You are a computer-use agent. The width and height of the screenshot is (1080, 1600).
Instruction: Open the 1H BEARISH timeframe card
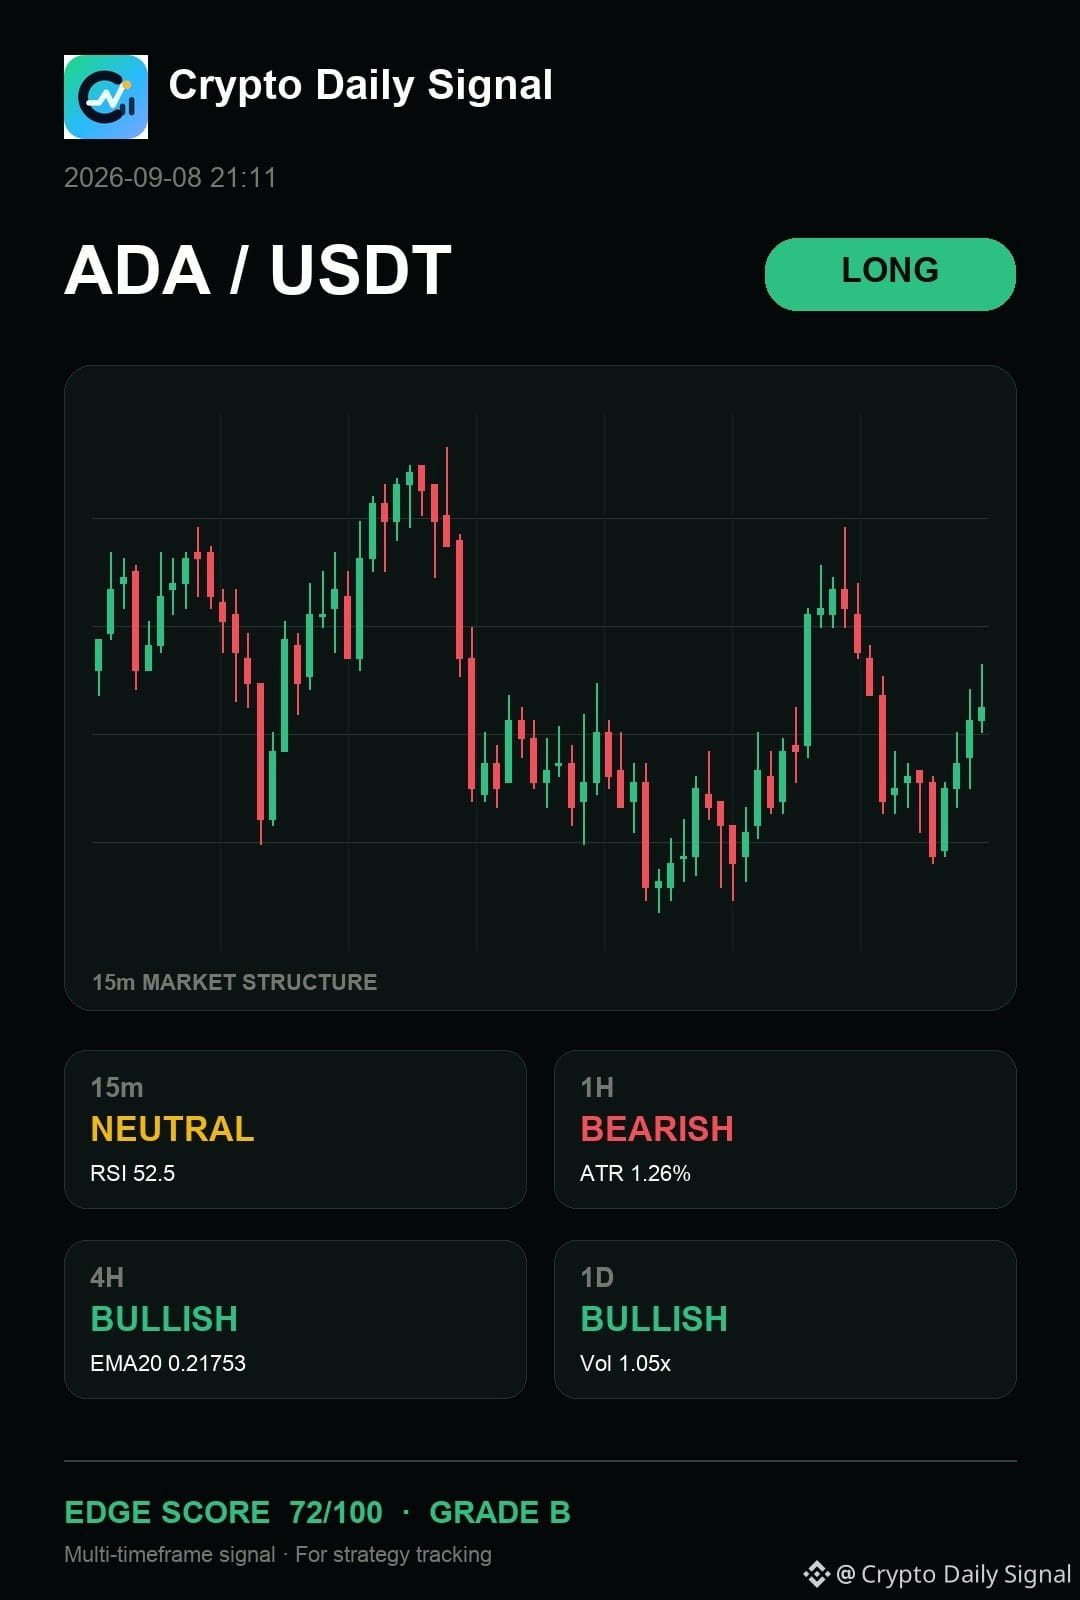[x=785, y=1129]
